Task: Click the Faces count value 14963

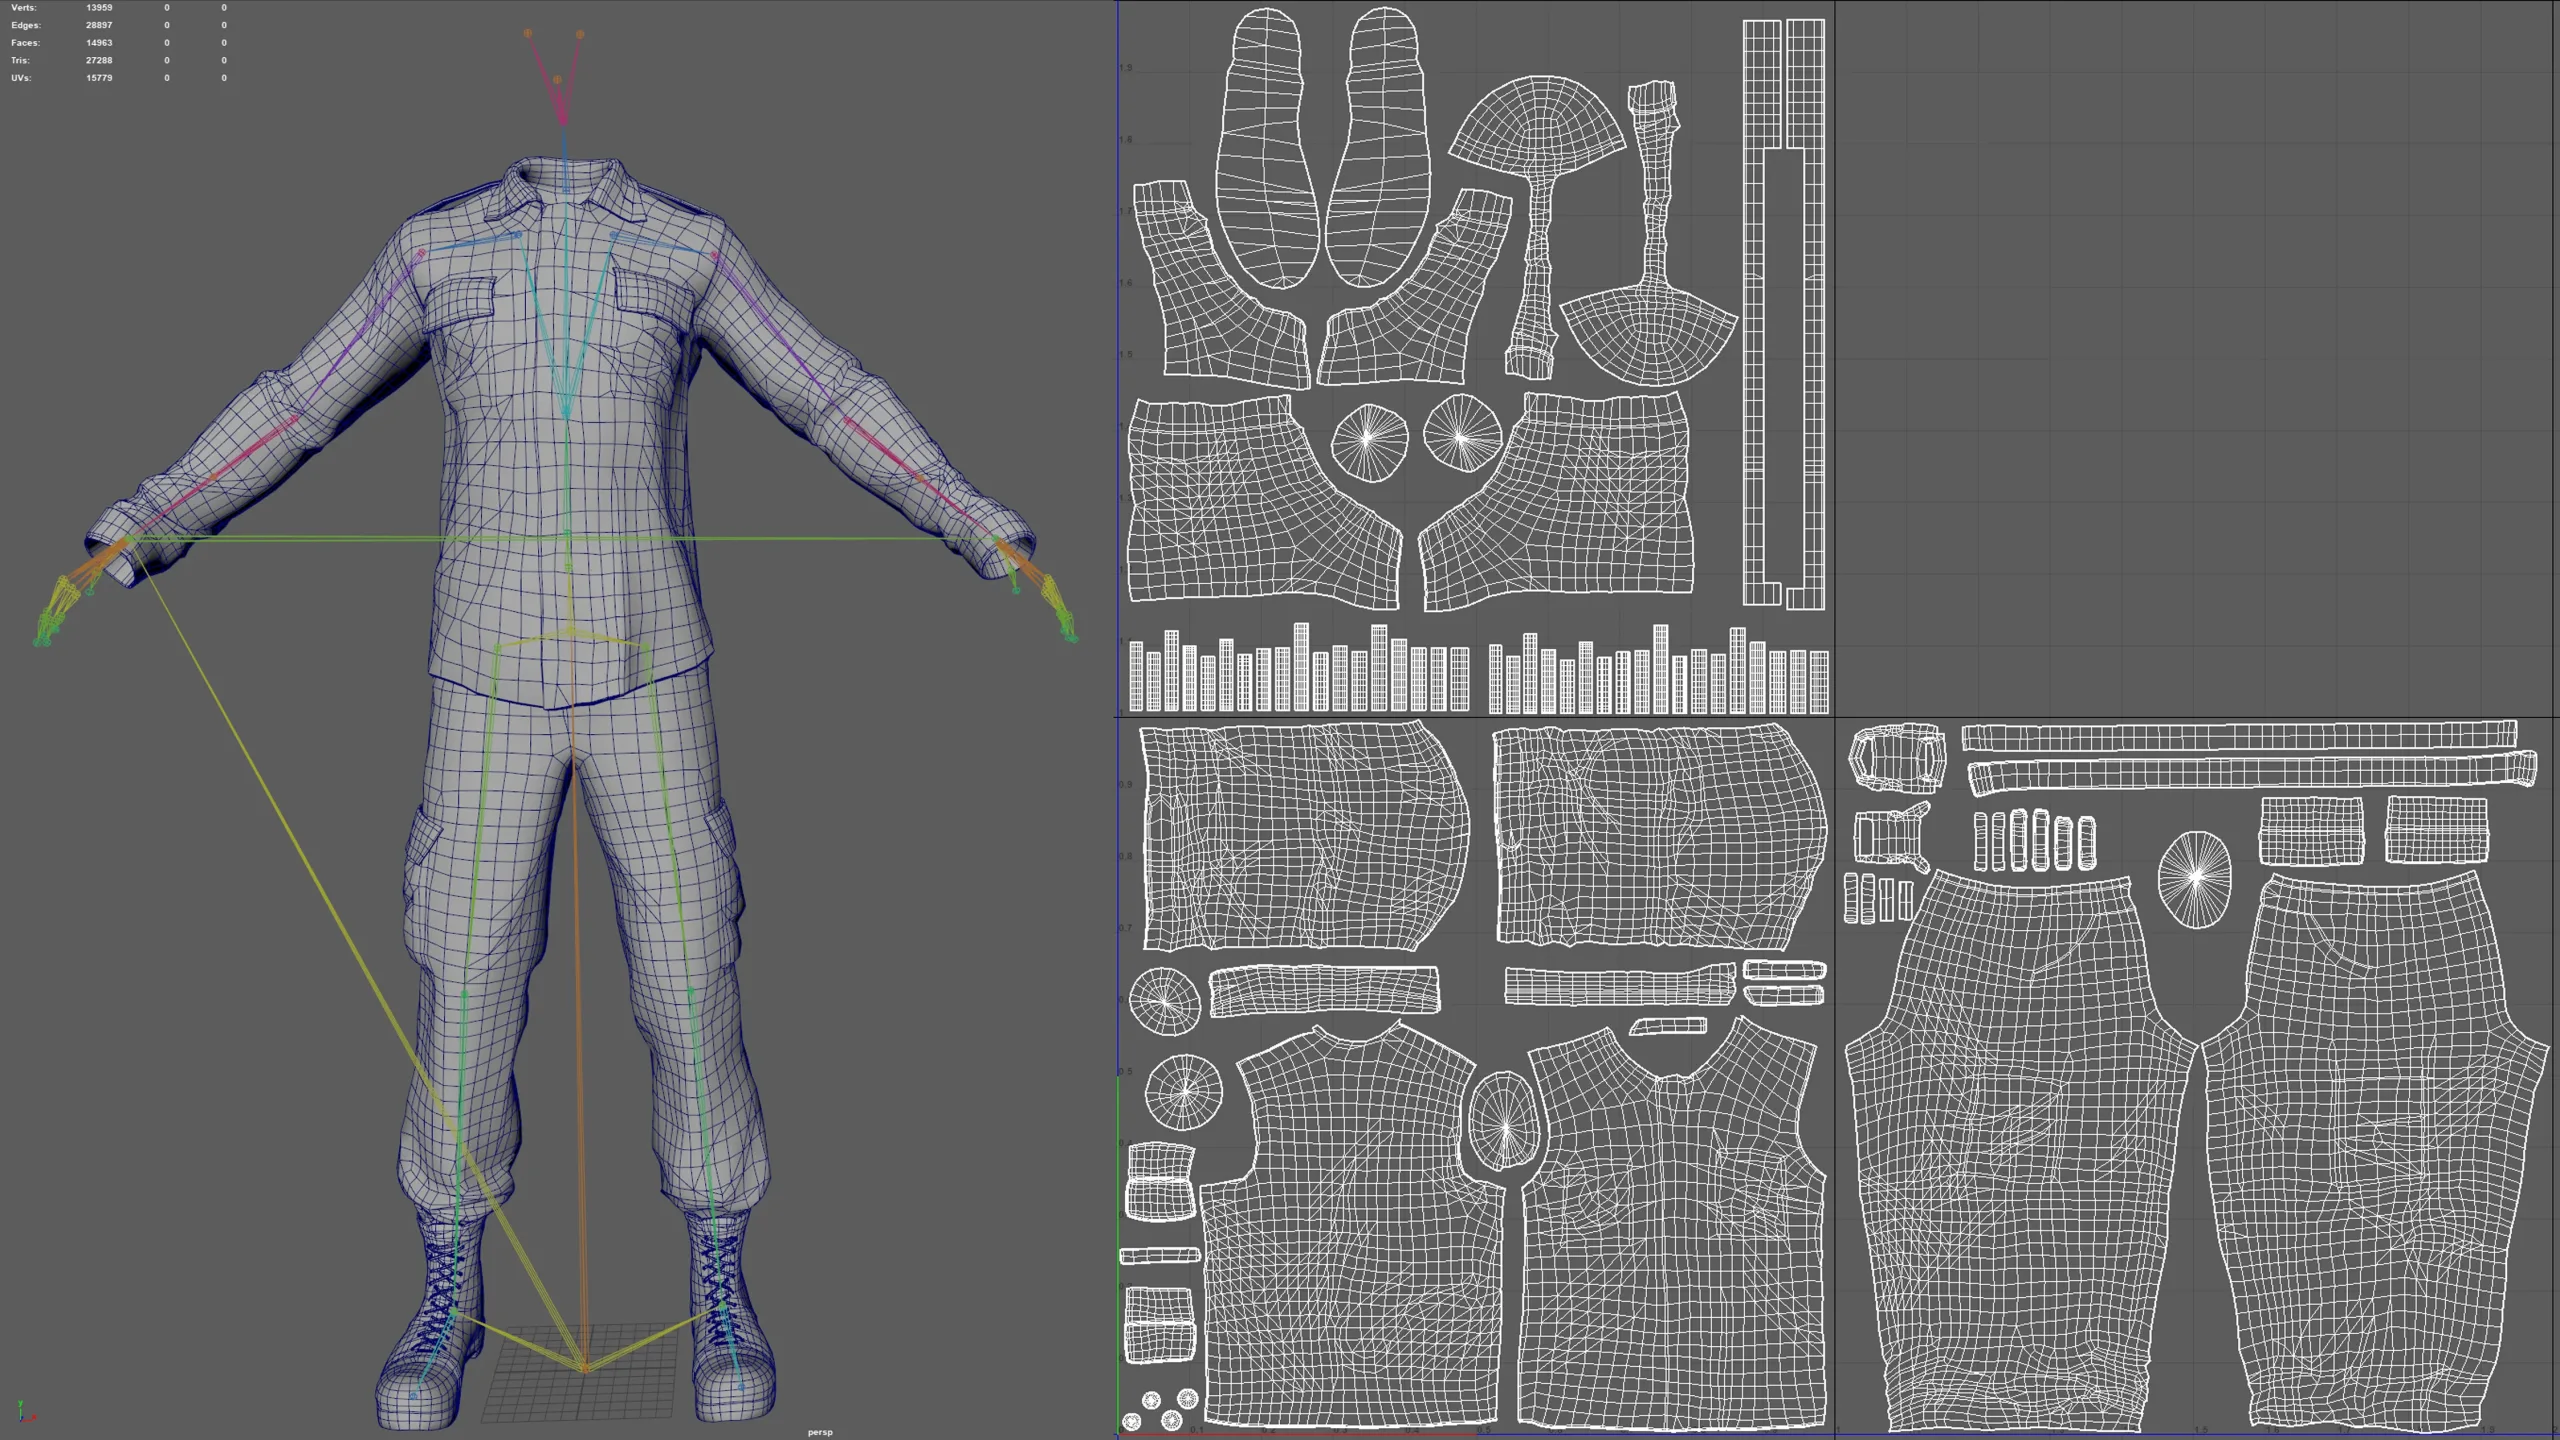Action: [x=100, y=43]
